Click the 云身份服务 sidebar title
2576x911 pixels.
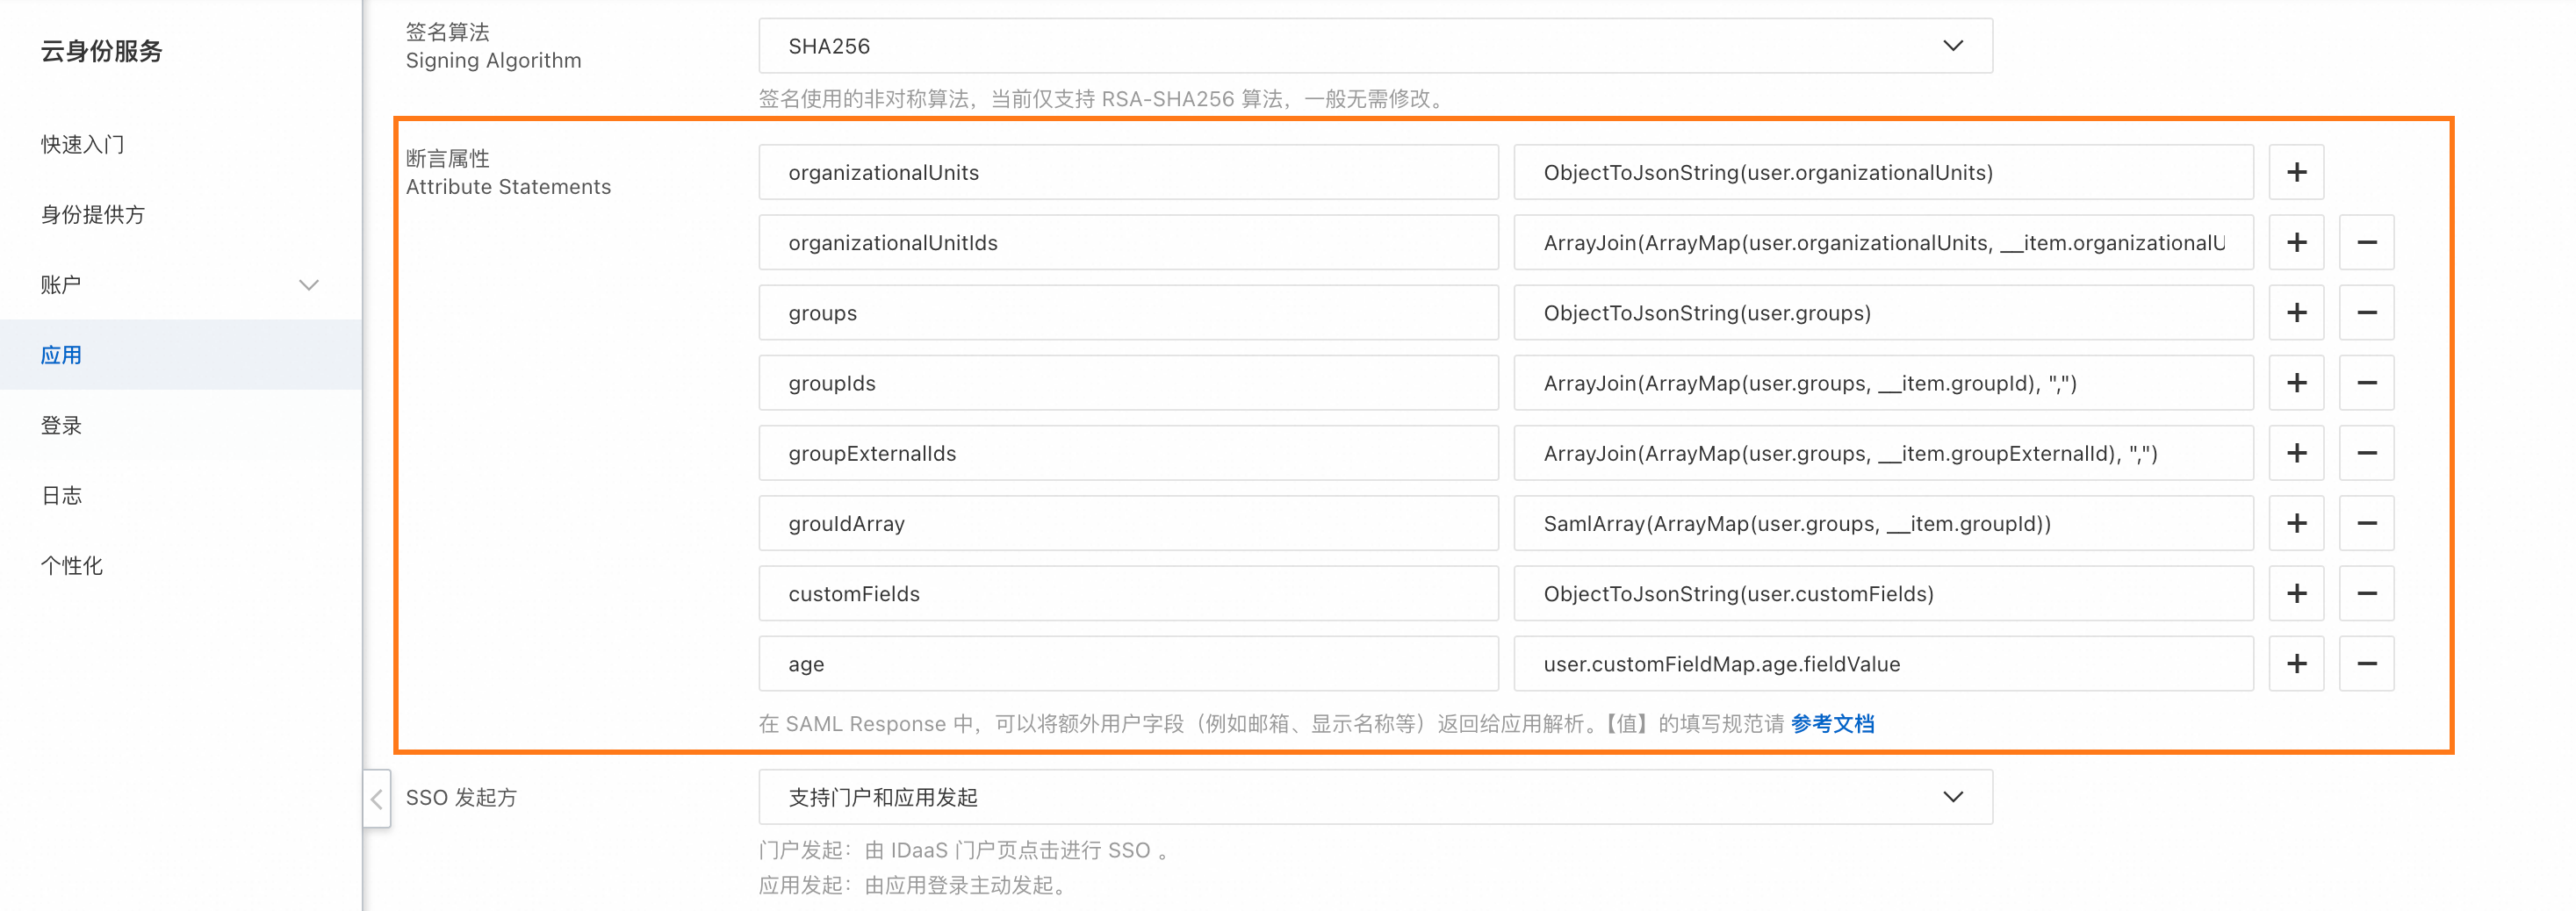coord(101,51)
